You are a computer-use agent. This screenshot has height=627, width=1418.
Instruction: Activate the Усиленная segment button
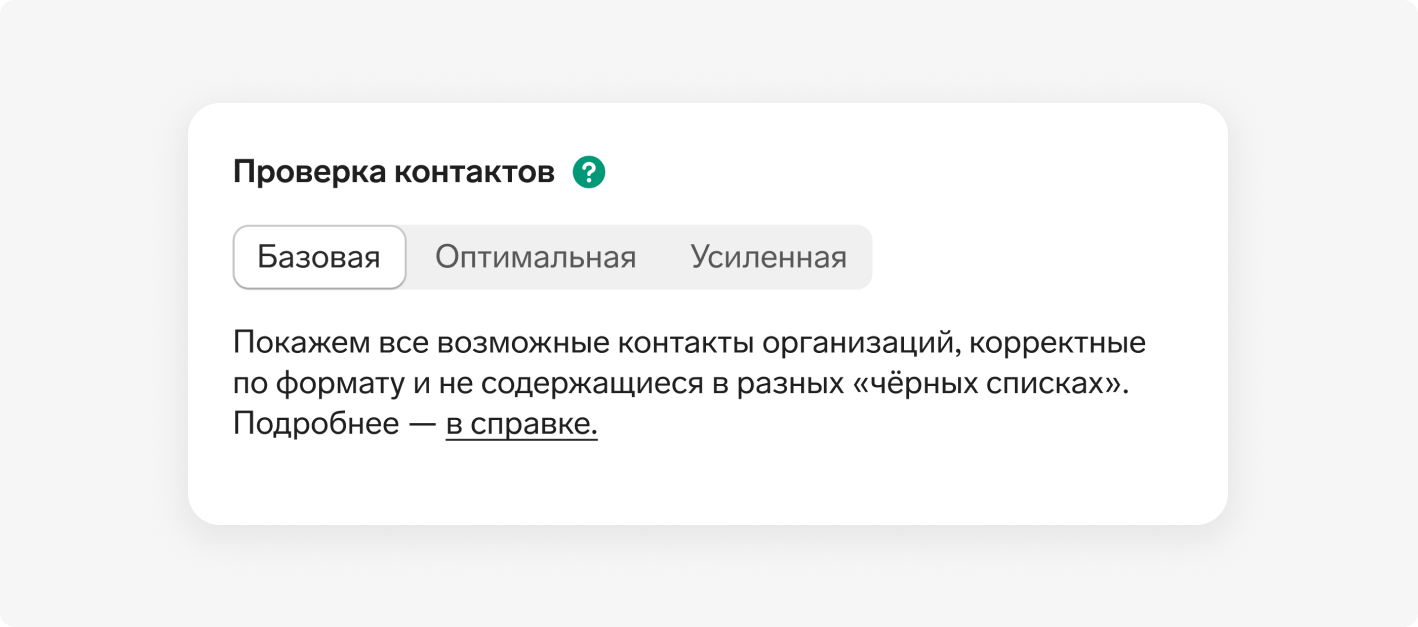coord(768,257)
